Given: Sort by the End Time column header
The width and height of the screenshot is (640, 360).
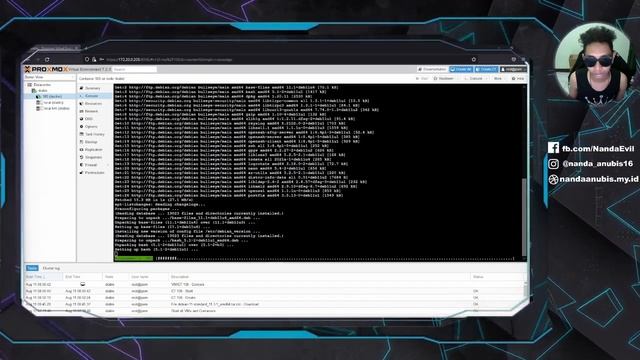Looking at the screenshot, I should [x=83, y=277].
